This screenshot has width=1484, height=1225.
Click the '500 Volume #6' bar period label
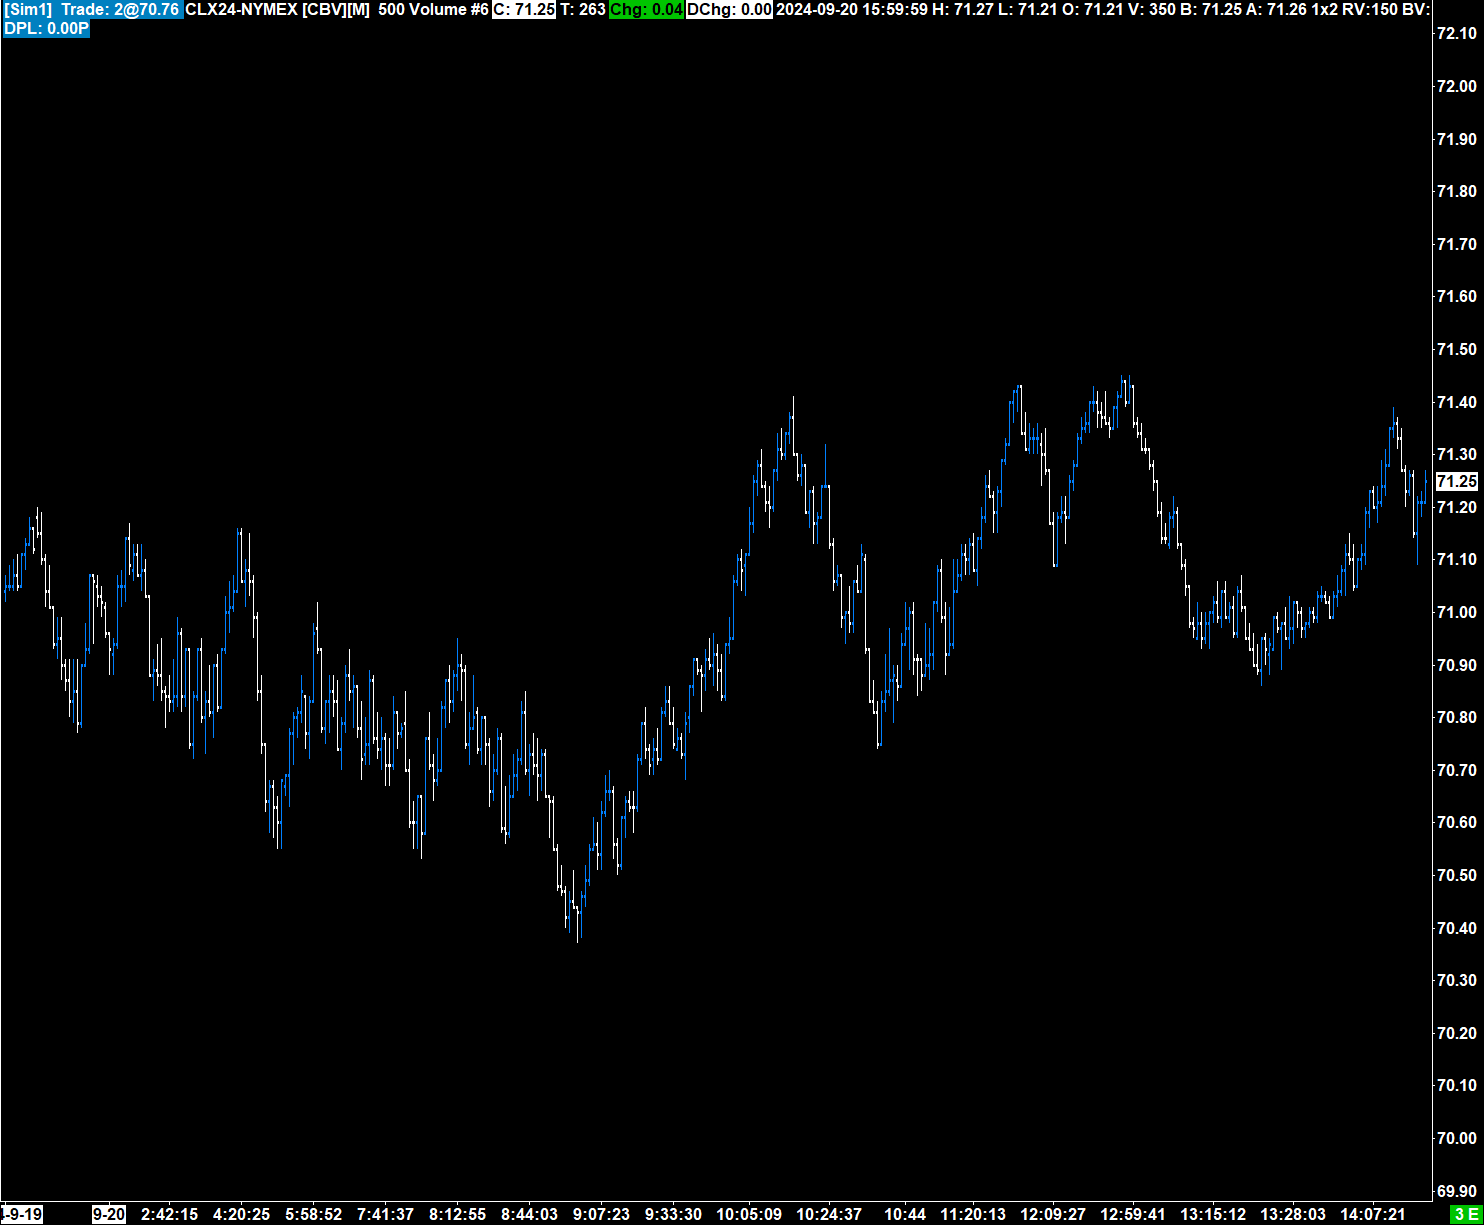pyautogui.click(x=433, y=9)
